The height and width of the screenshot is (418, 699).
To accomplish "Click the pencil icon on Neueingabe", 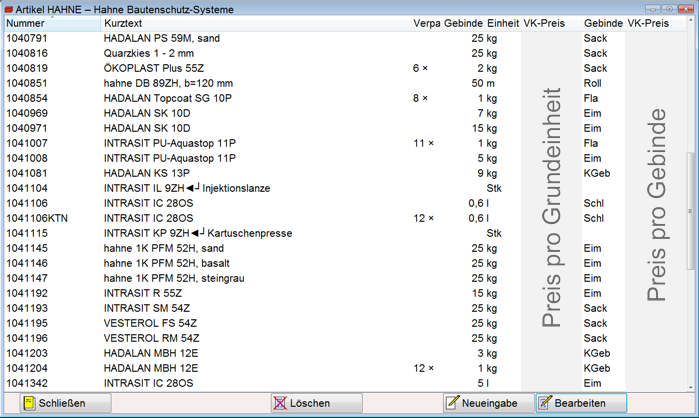I will click(452, 402).
